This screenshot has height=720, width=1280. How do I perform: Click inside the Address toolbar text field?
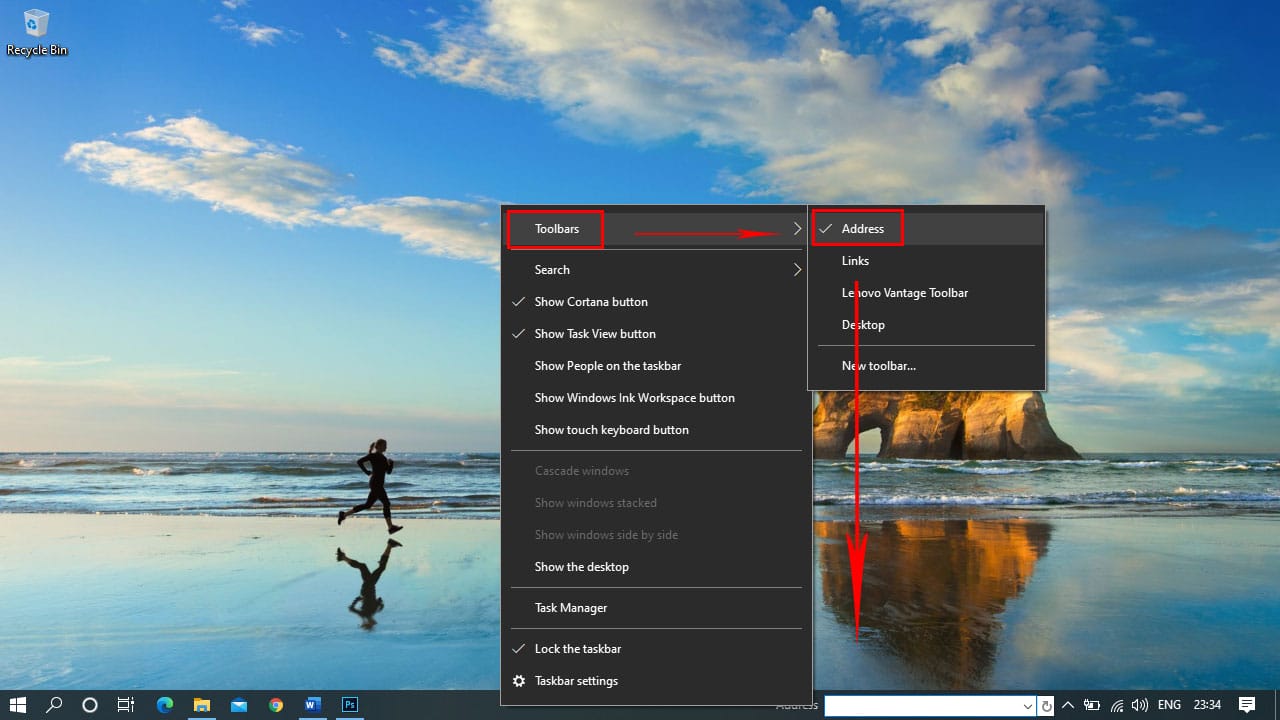pyautogui.click(x=920, y=706)
